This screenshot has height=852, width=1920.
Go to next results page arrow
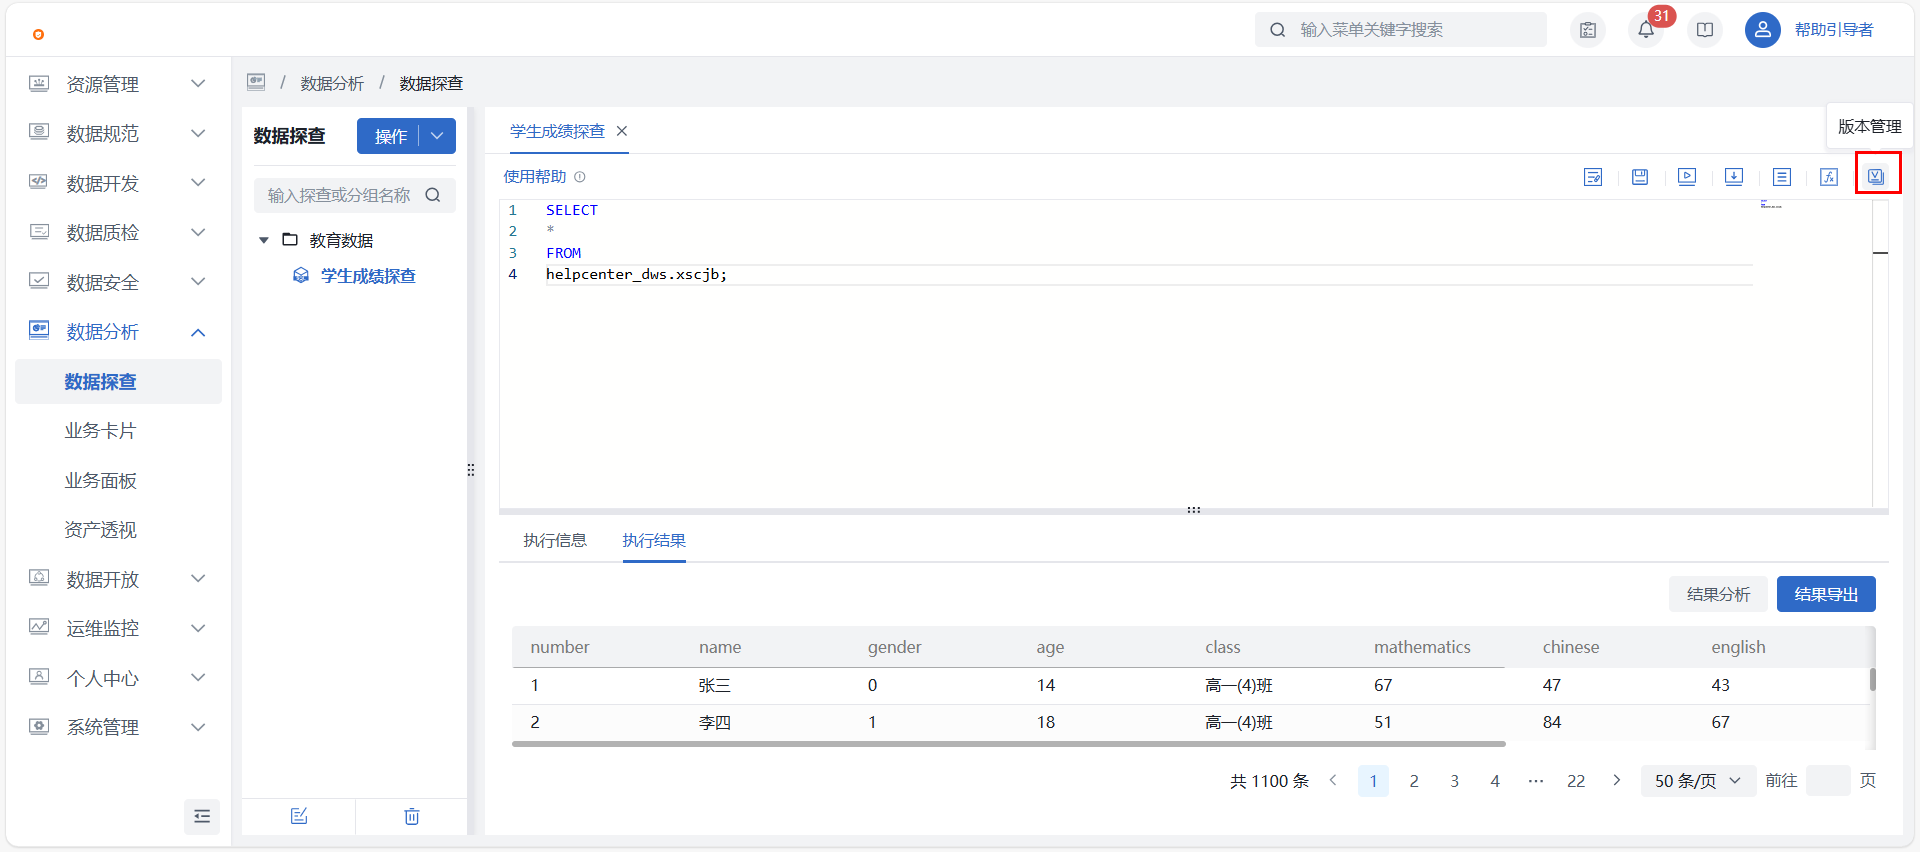pos(1617,780)
